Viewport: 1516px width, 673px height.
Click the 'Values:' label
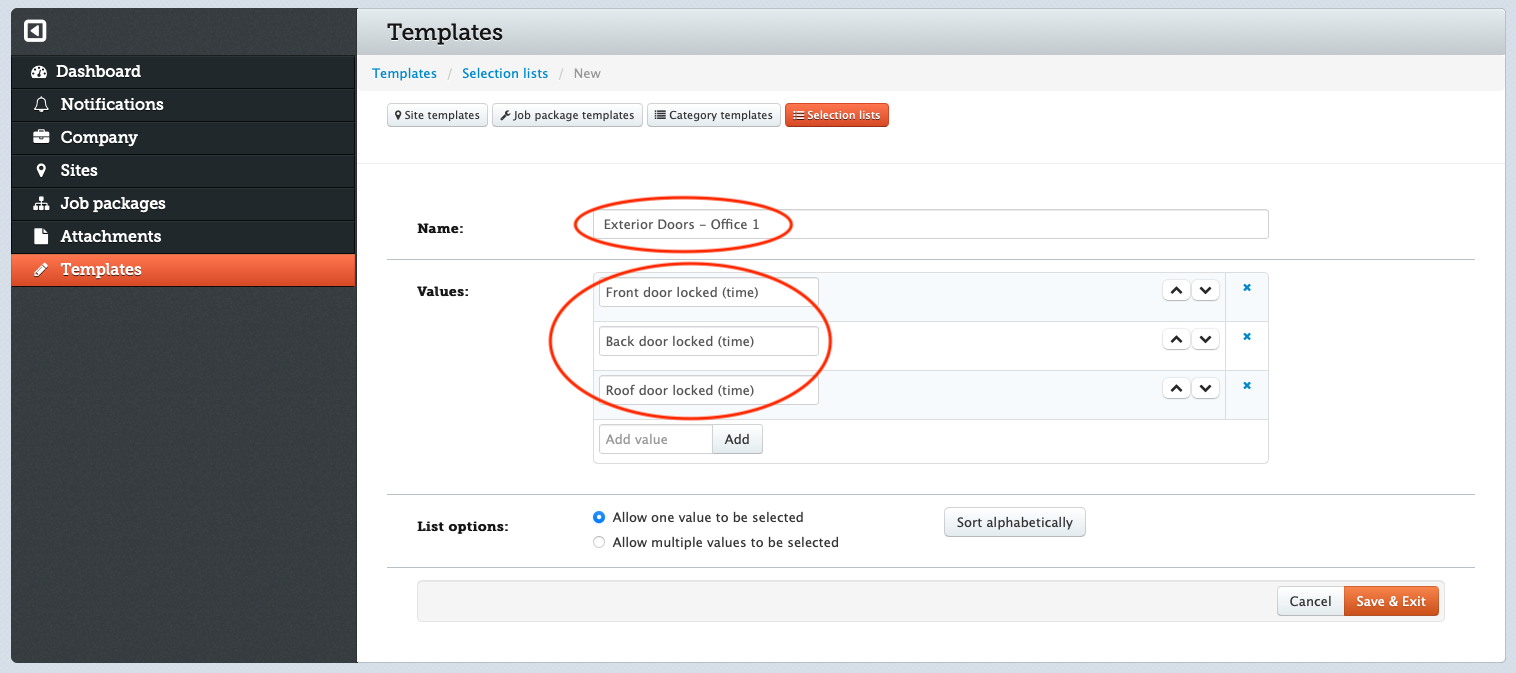pos(443,292)
